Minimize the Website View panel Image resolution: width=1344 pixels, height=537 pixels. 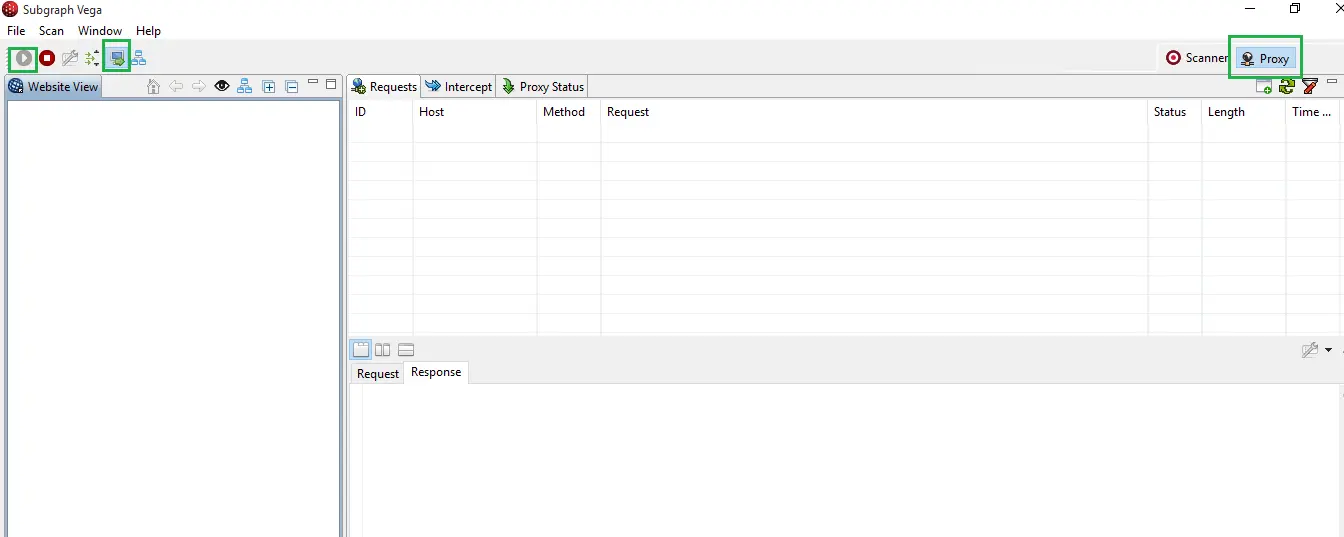click(313, 83)
